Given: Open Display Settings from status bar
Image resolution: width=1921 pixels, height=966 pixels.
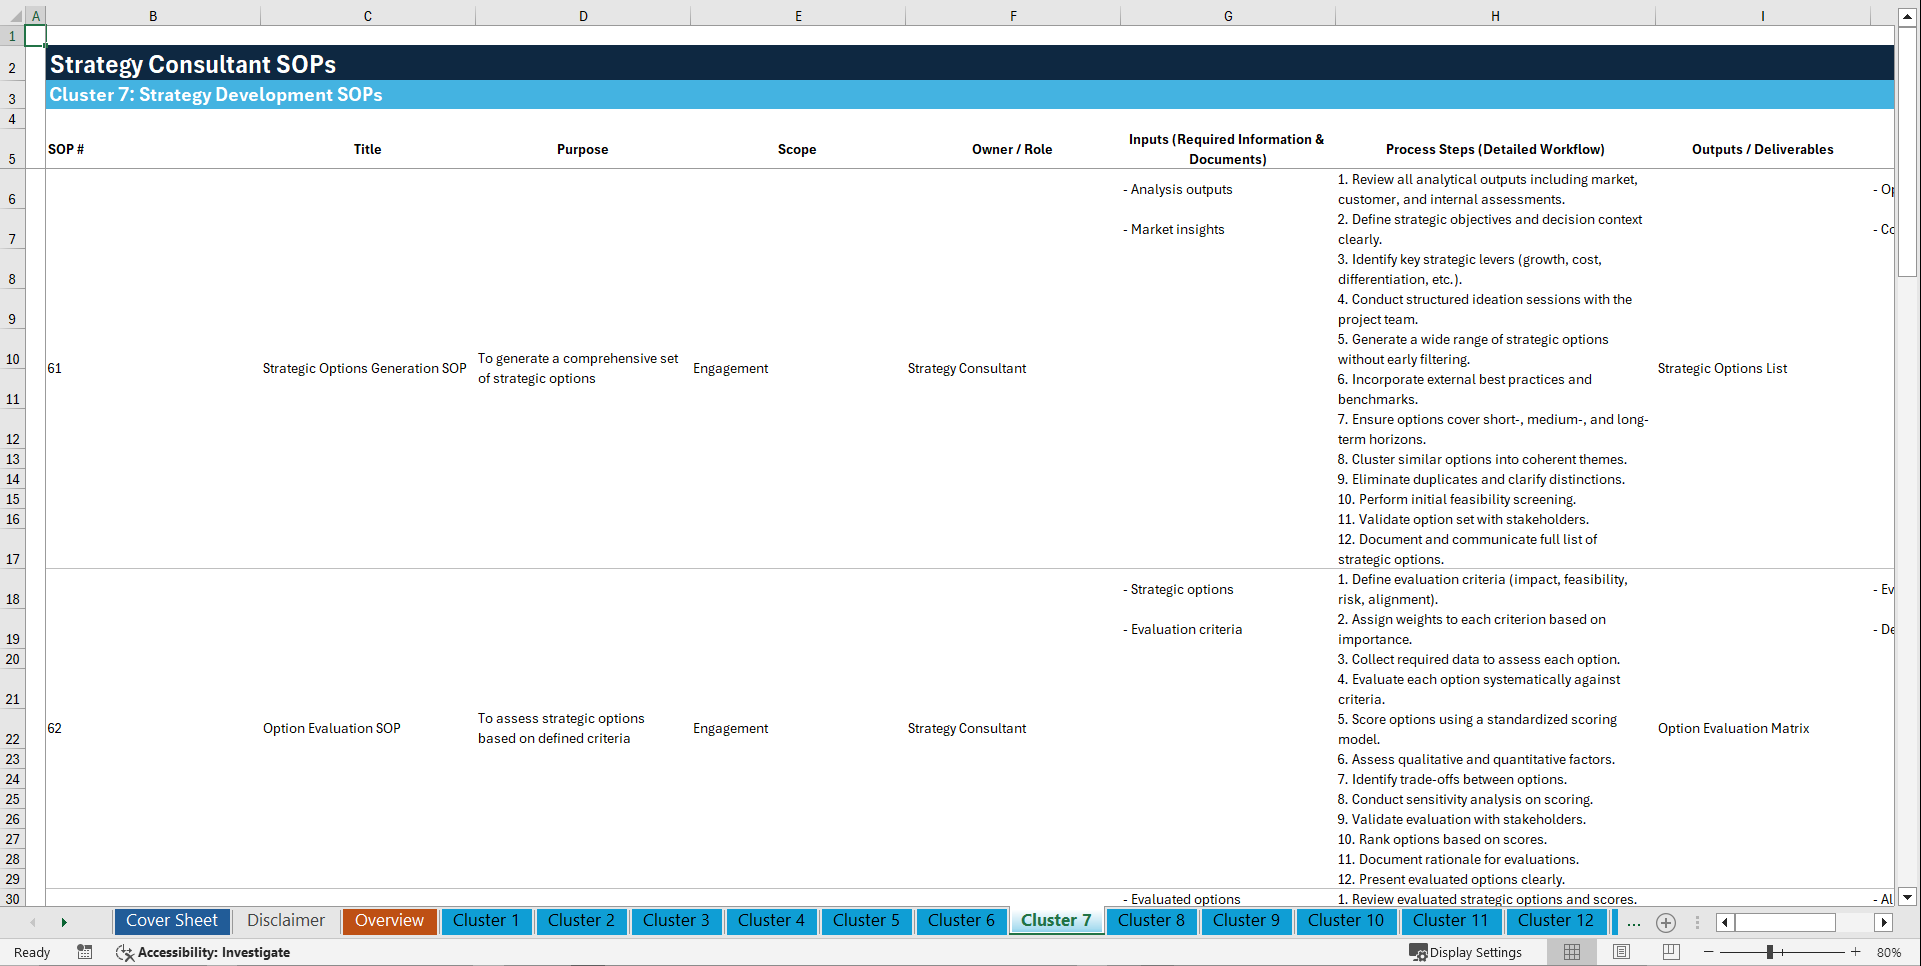Looking at the screenshot, I should coord(1466,952).
